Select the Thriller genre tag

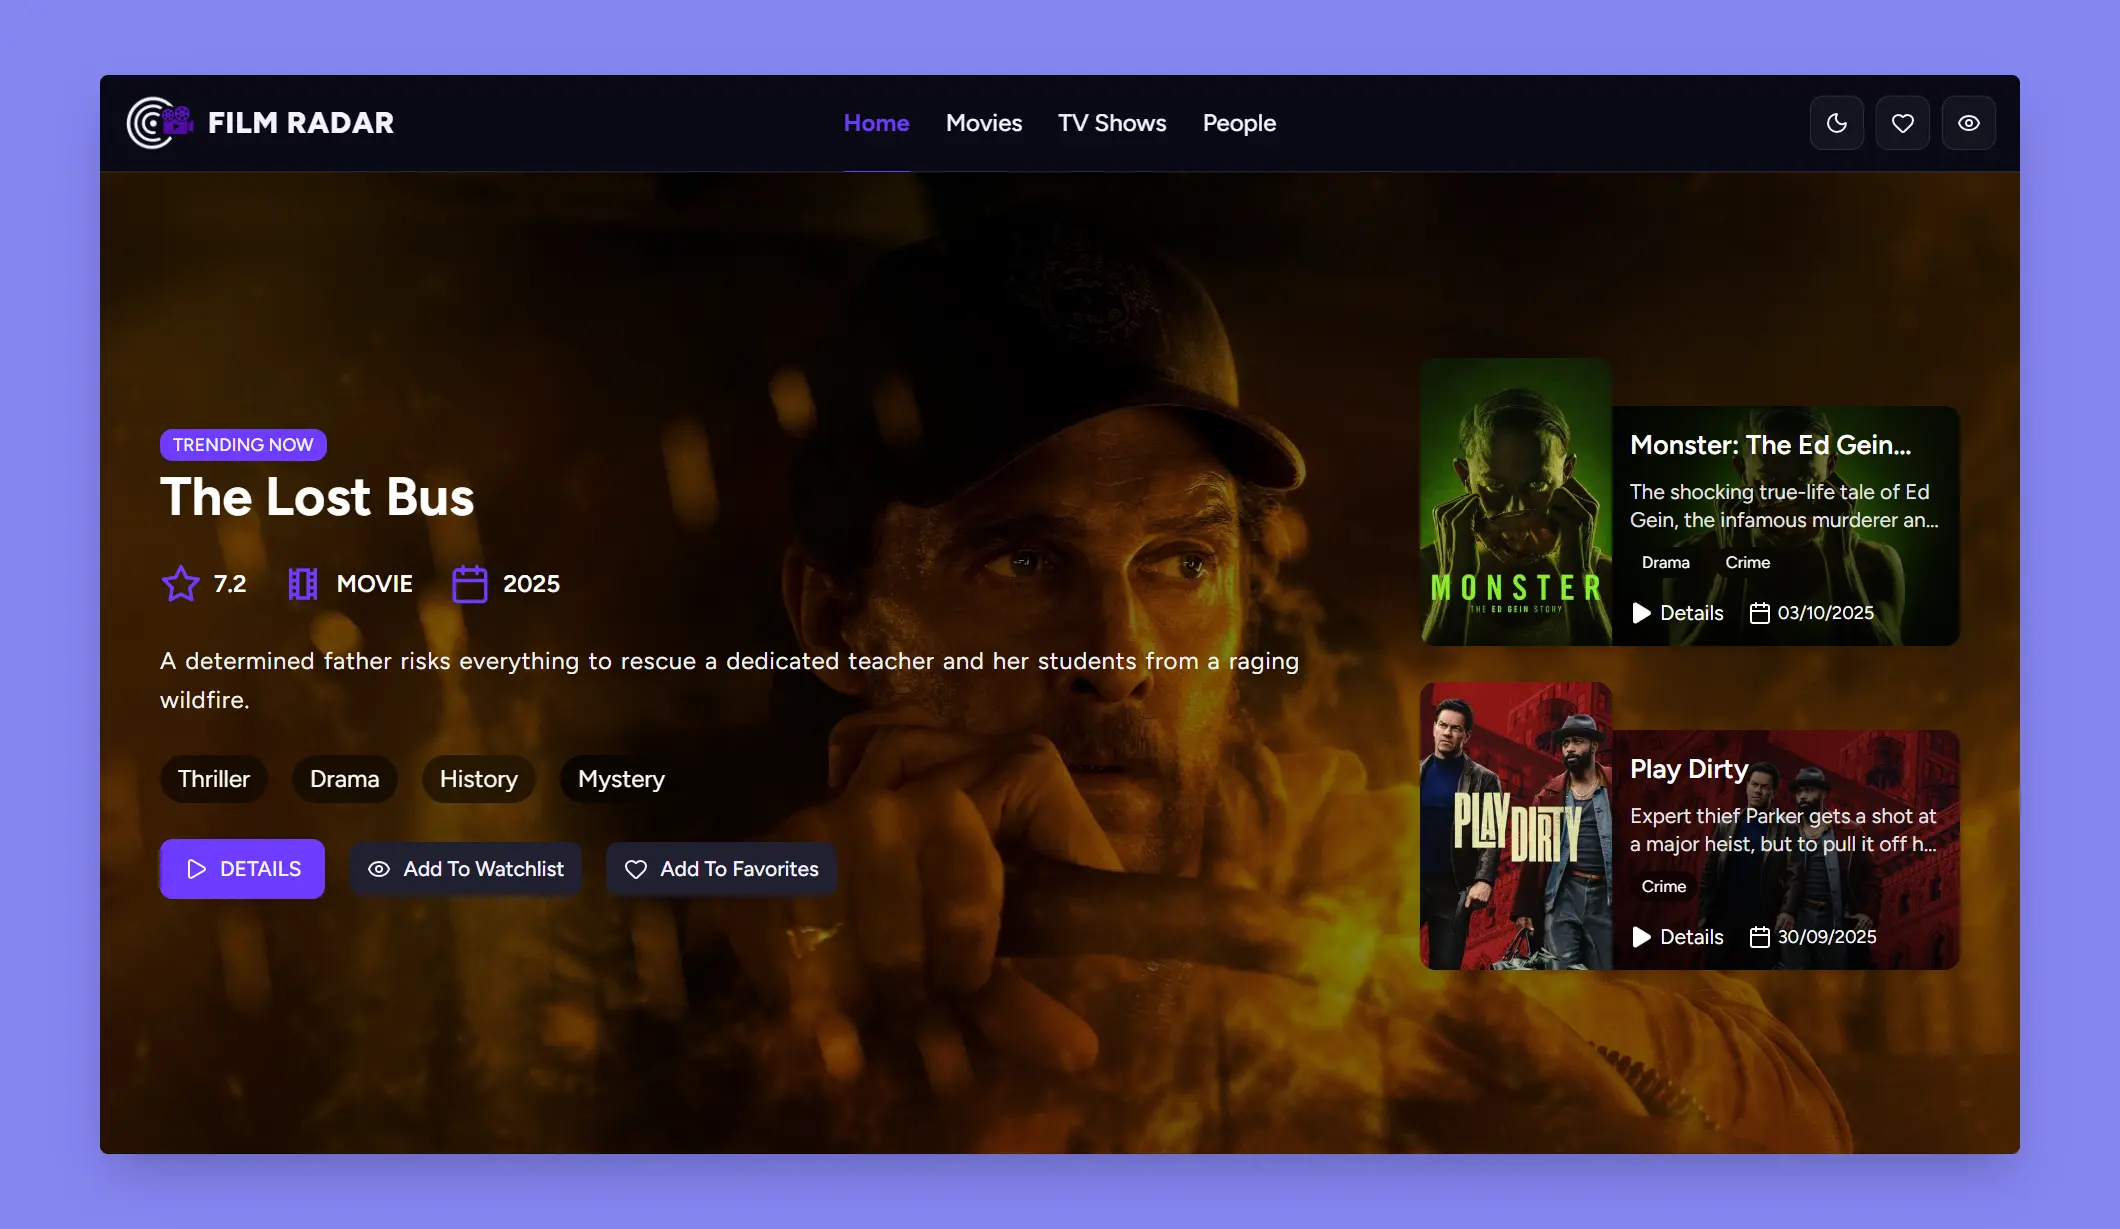point(213,779)
